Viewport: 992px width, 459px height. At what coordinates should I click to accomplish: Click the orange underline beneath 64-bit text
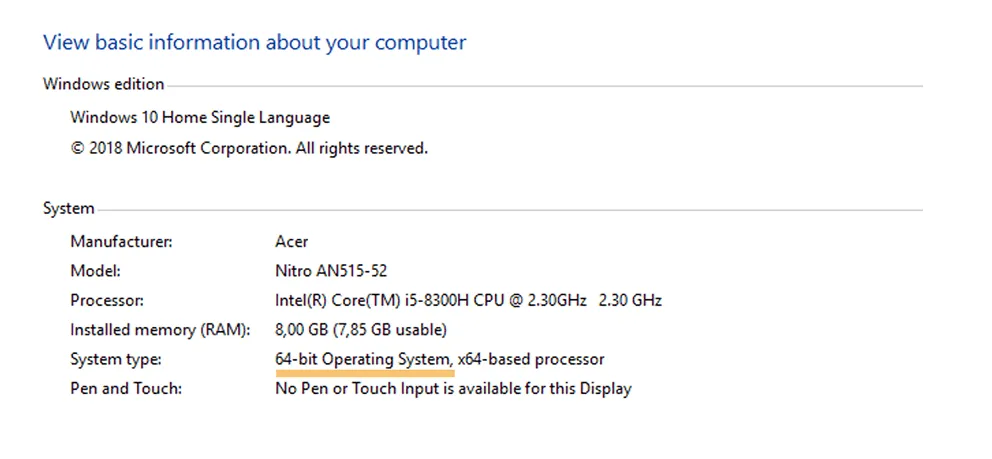[x=365, y=374]
